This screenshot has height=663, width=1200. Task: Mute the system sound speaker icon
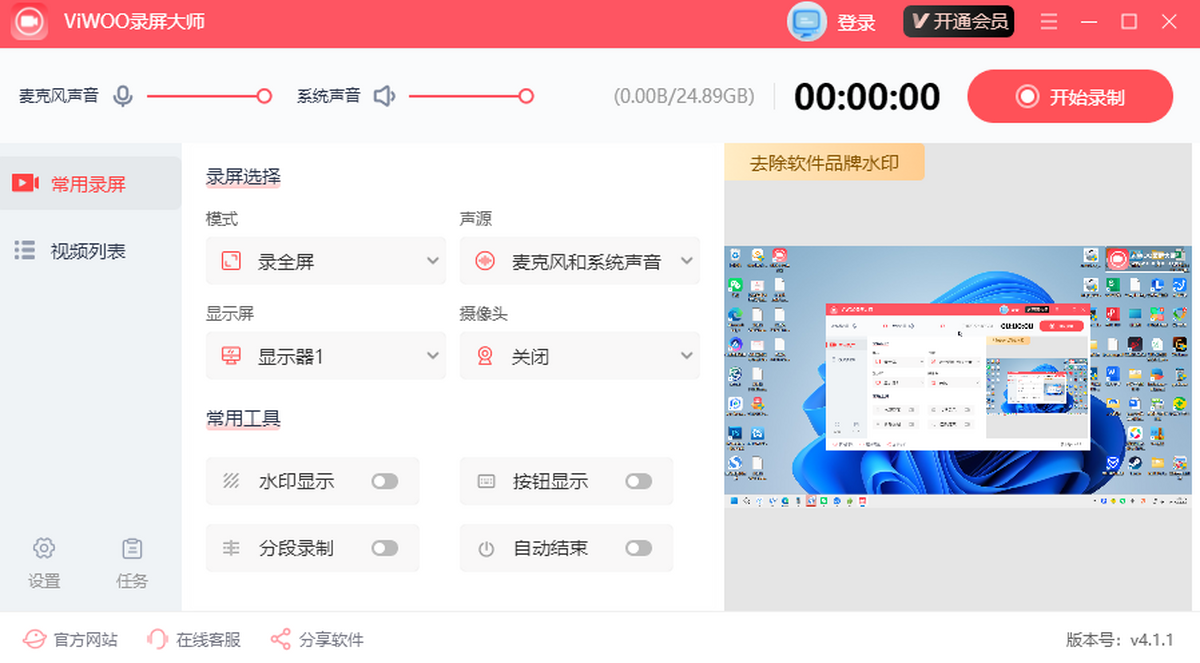click(x=384, y=96)
